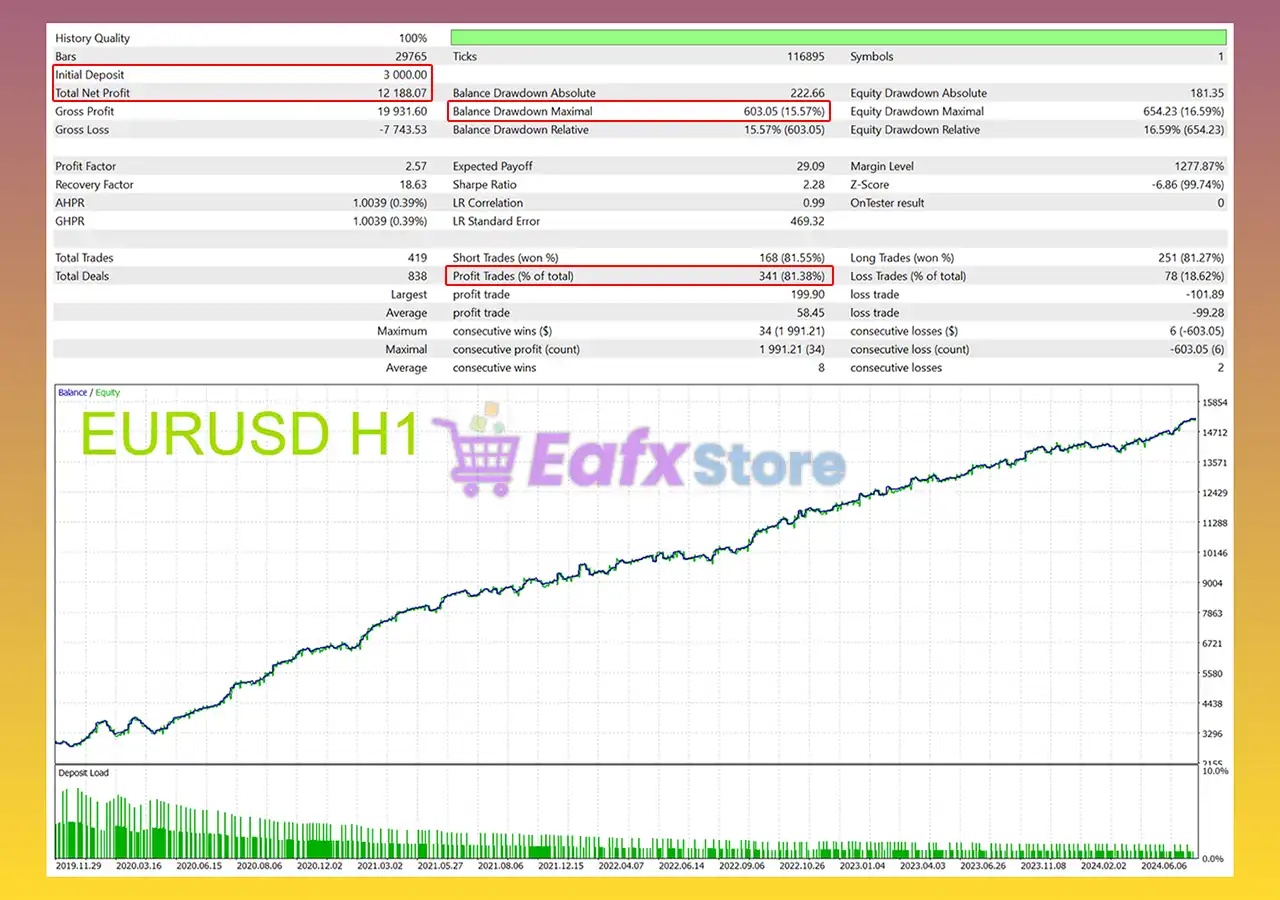Click the Total Trades value 419

(x=416, y=258)
